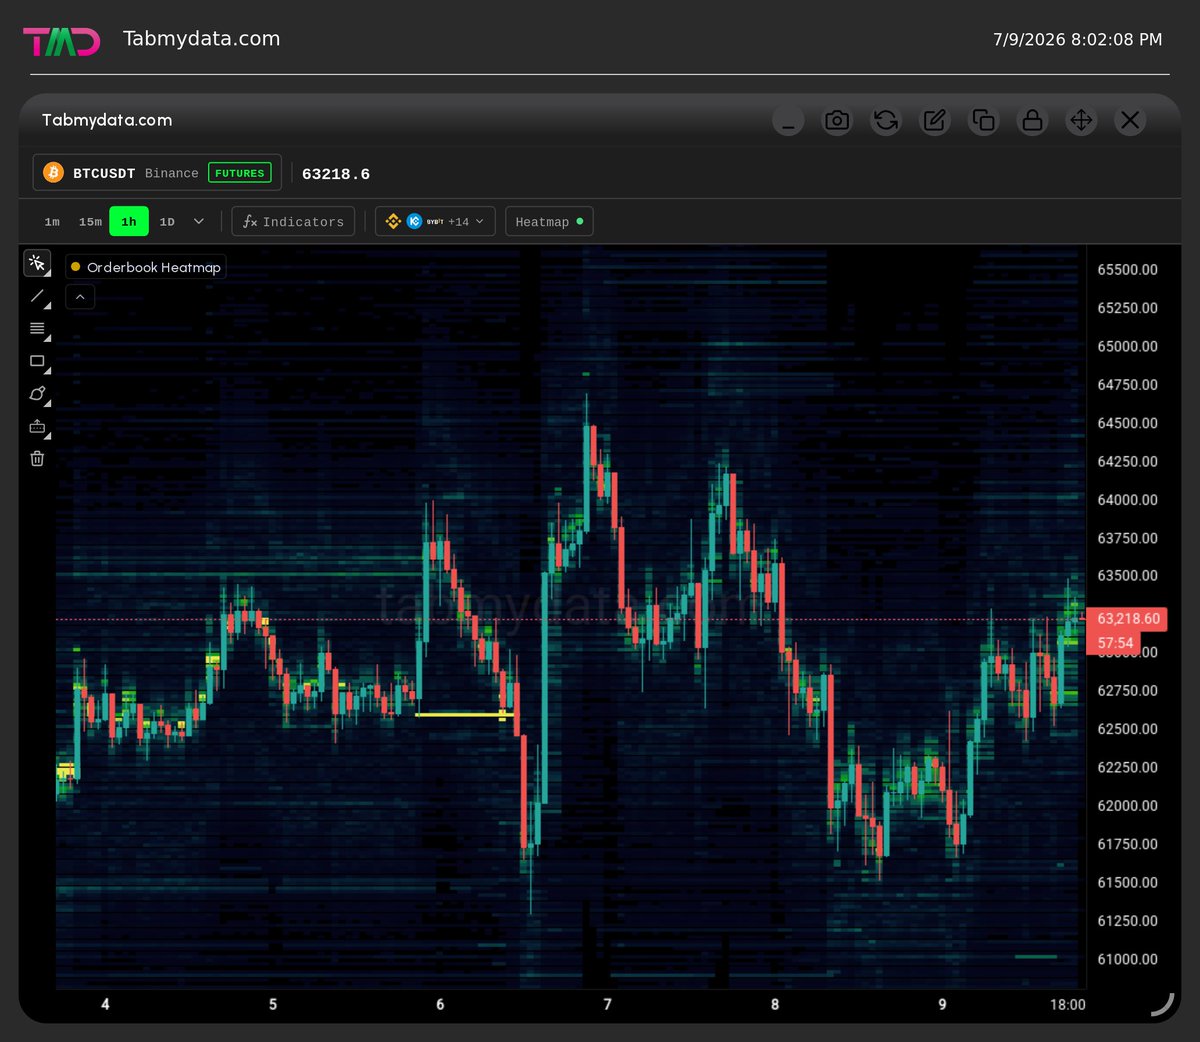Click the date 4 on time axis

pos(105,1004)
